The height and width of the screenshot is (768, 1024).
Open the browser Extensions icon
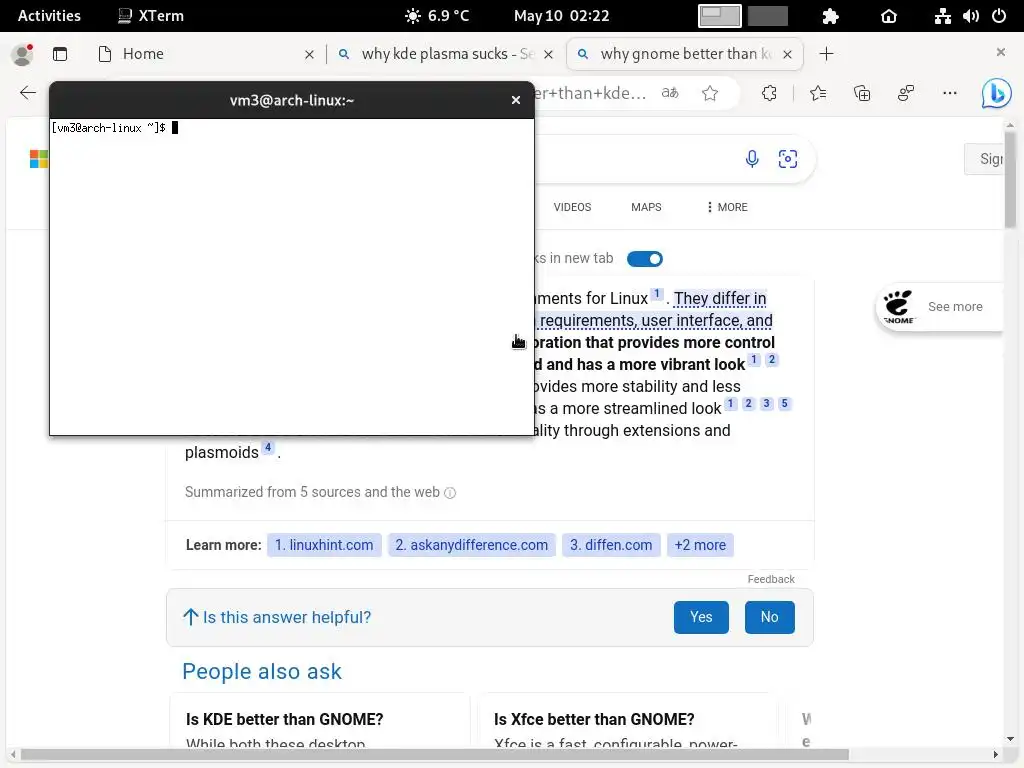point(769,93)
